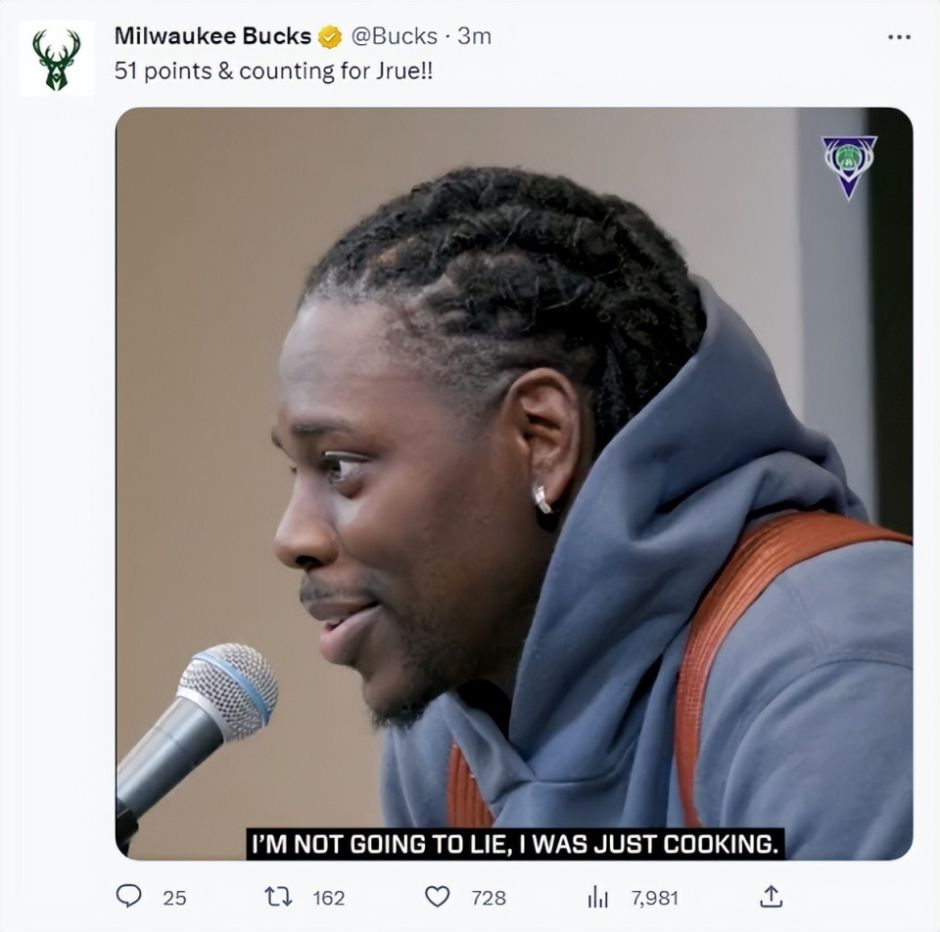The image size is (940, 932).
Task: Click the "I was just cooking" subtitle
Action: [x=515, y=844]
